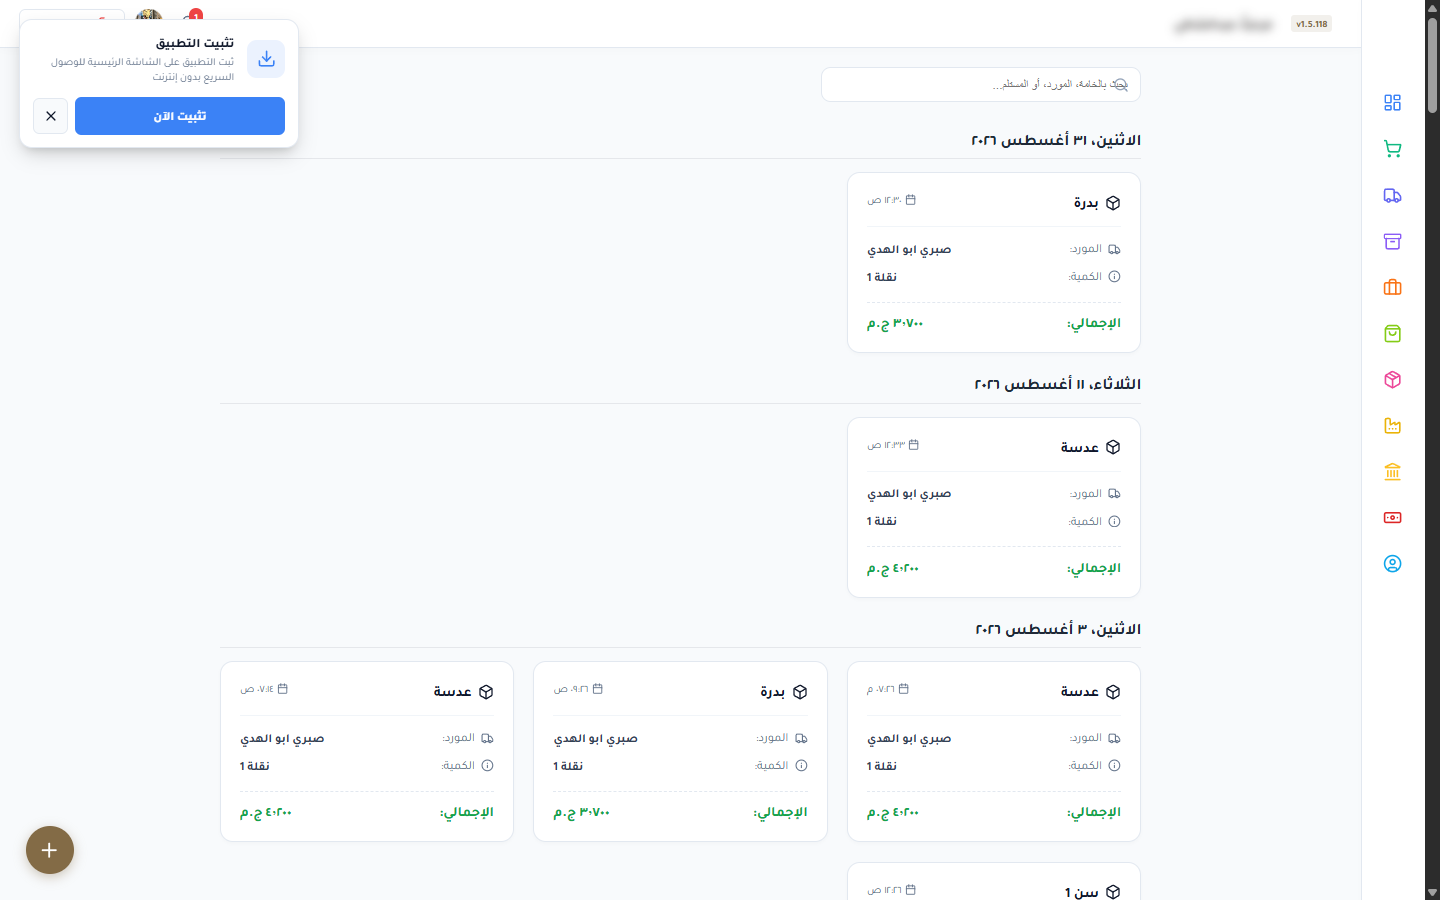Click the calendar icon on the 07:14 card
The image size is (1440, 900).
pos(283,689)
